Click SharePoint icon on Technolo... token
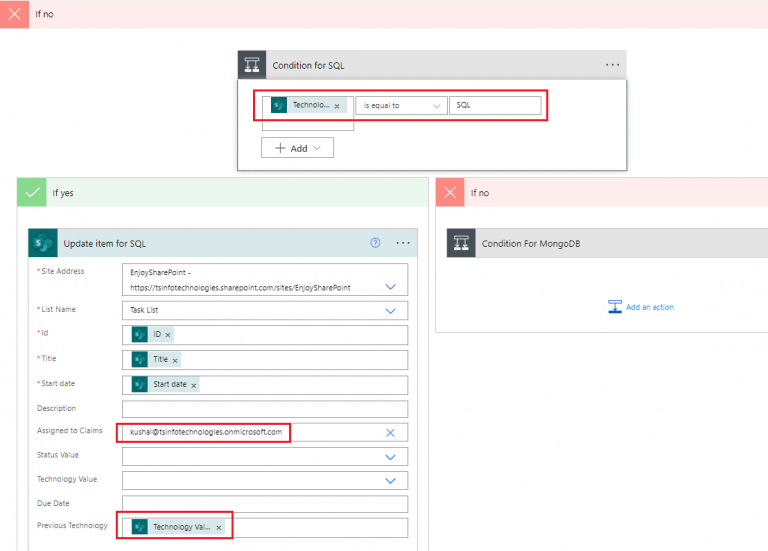 pos(279,105)
